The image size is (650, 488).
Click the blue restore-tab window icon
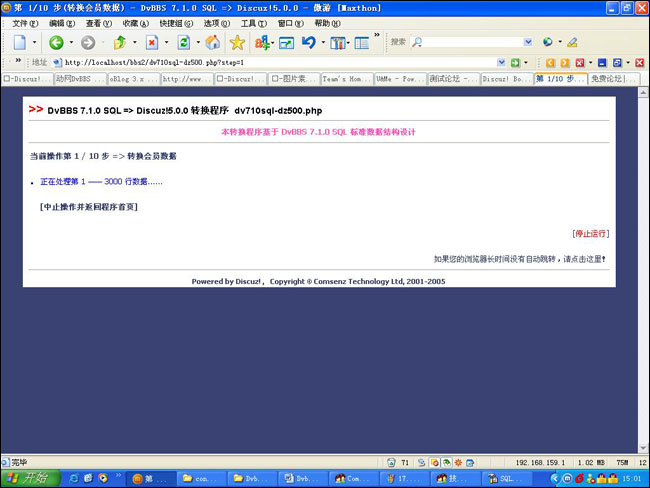[617, 63]
